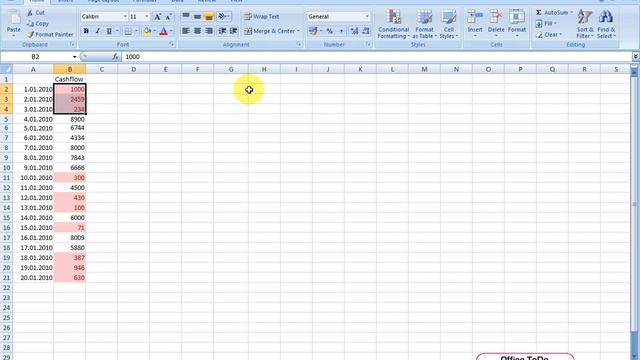The width and height of the screenshot is (640, 360).
Task: Expand the formula bar chevron
Action: (636, 57)
